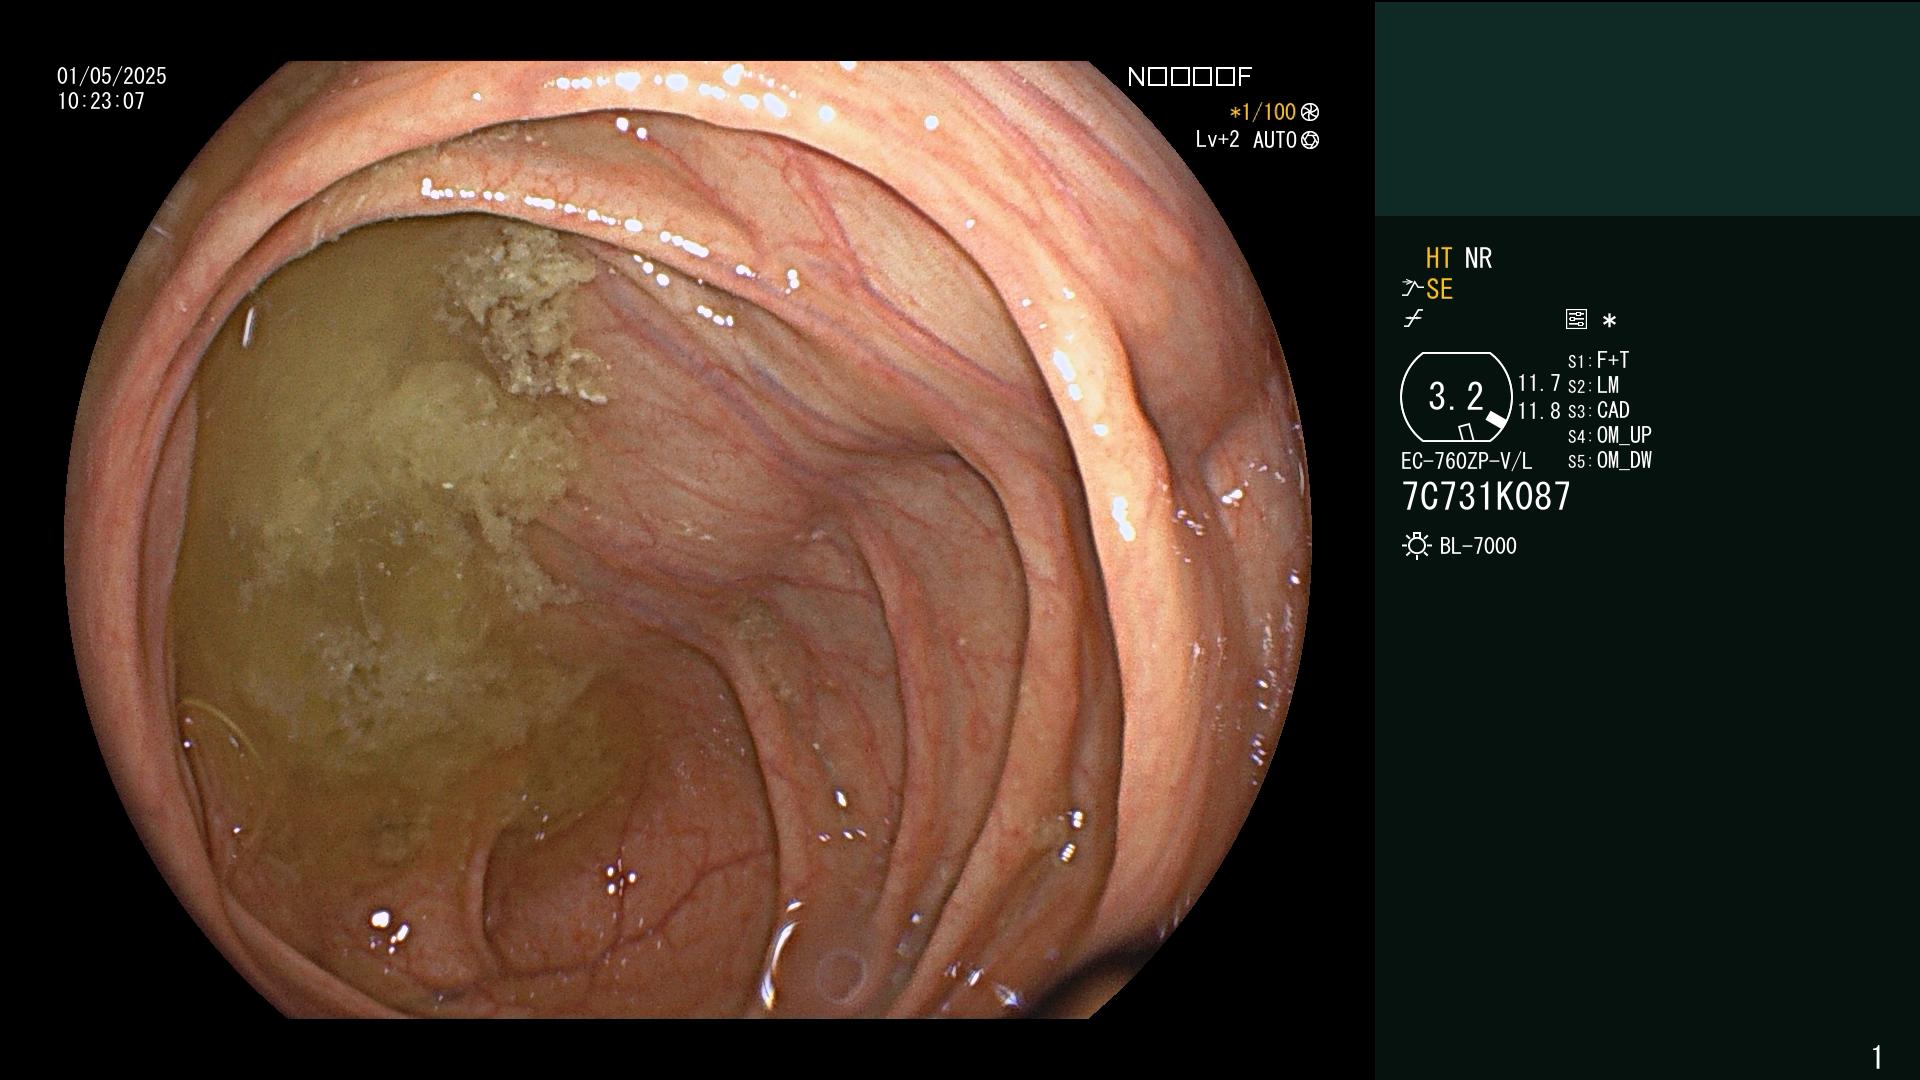The image size is (1920, 1080).
Task: Click the date 01/05/2025
Action: (112, 76)
